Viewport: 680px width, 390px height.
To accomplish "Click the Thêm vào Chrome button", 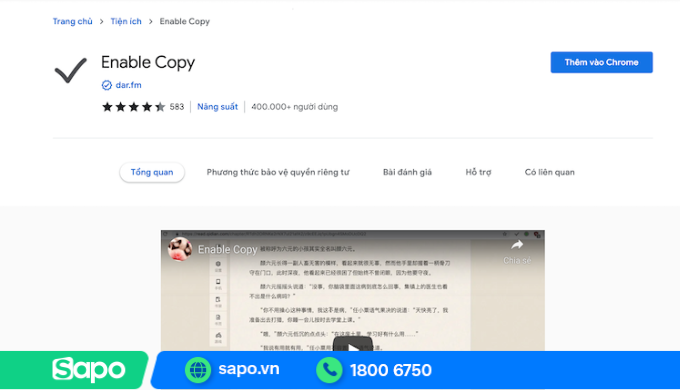I will [602, 62].
